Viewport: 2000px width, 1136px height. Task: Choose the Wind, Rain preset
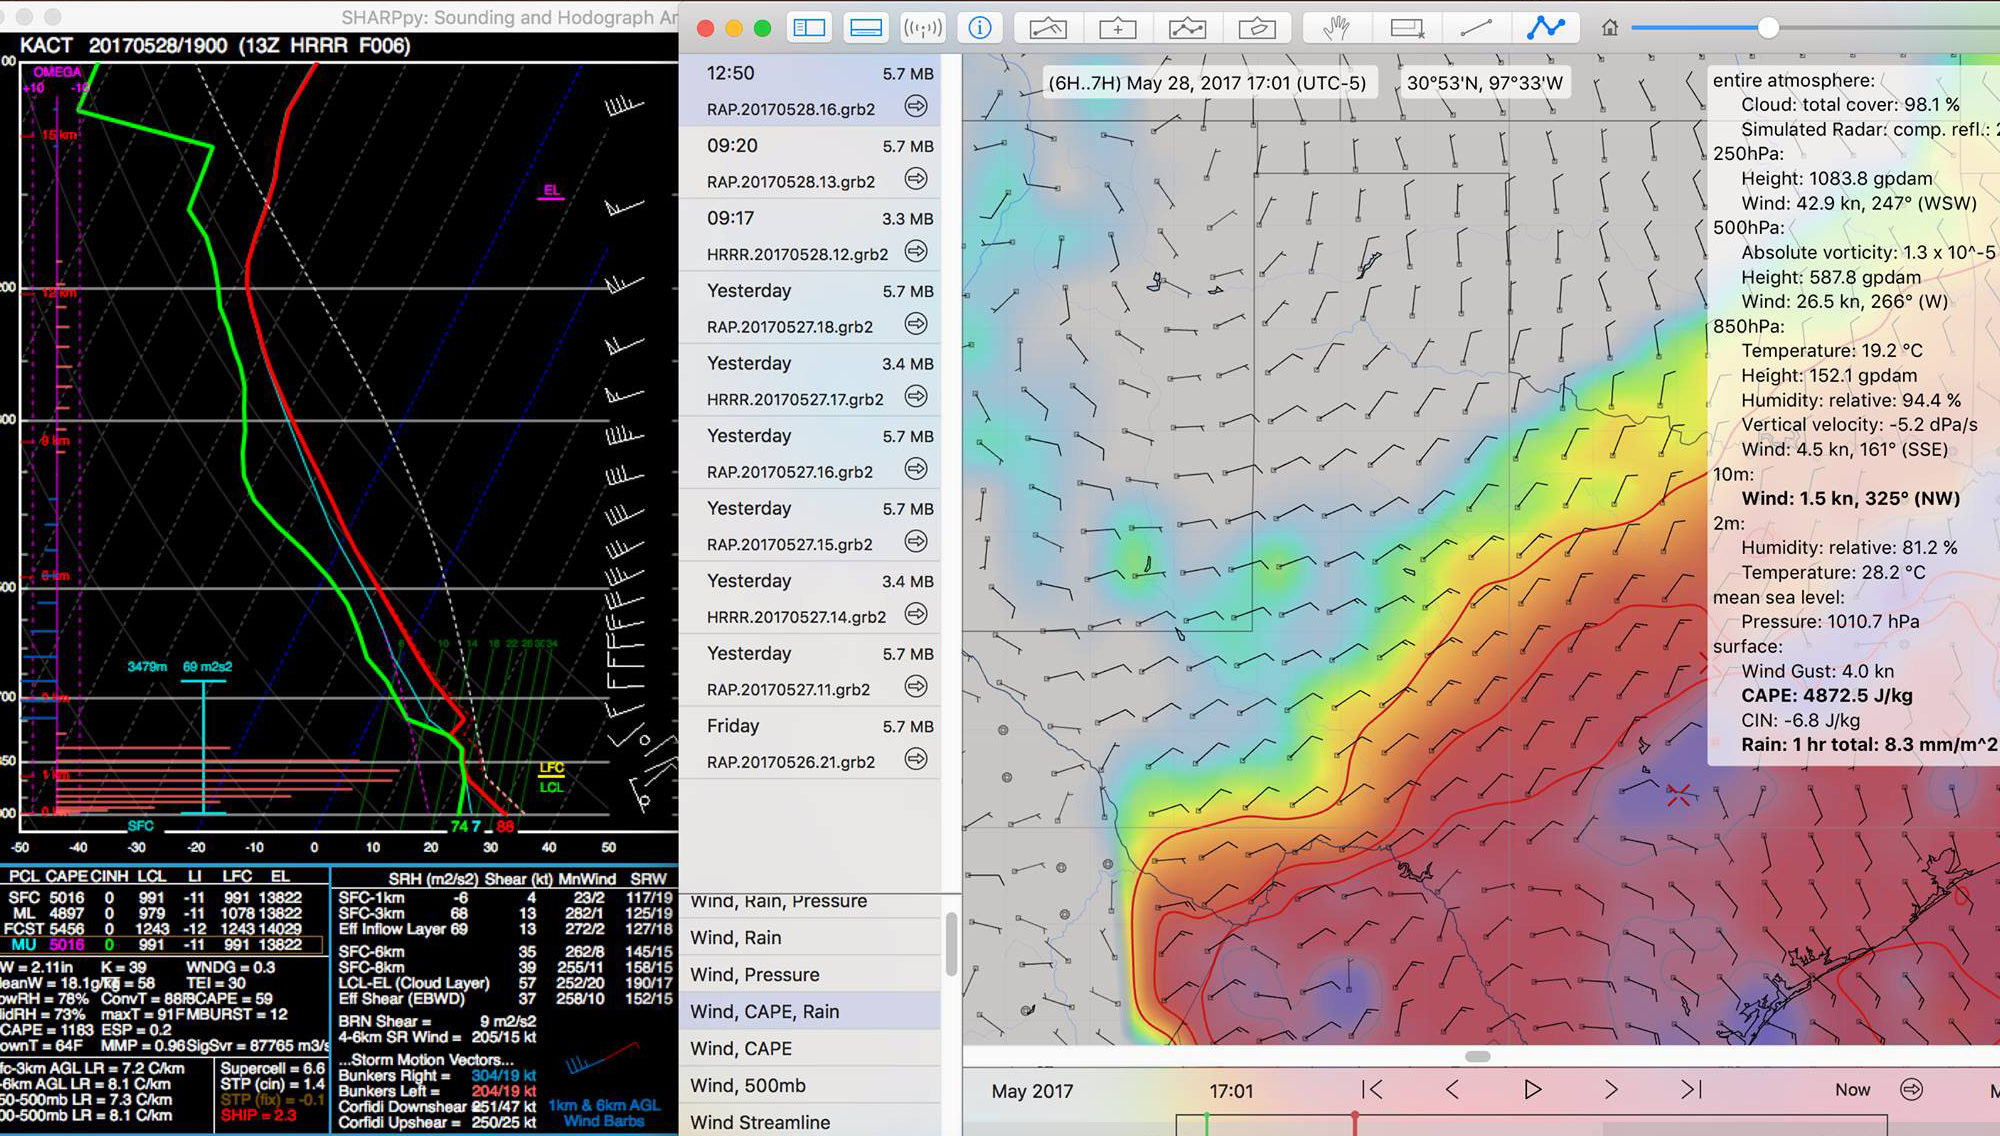click(x=810, y=937)
